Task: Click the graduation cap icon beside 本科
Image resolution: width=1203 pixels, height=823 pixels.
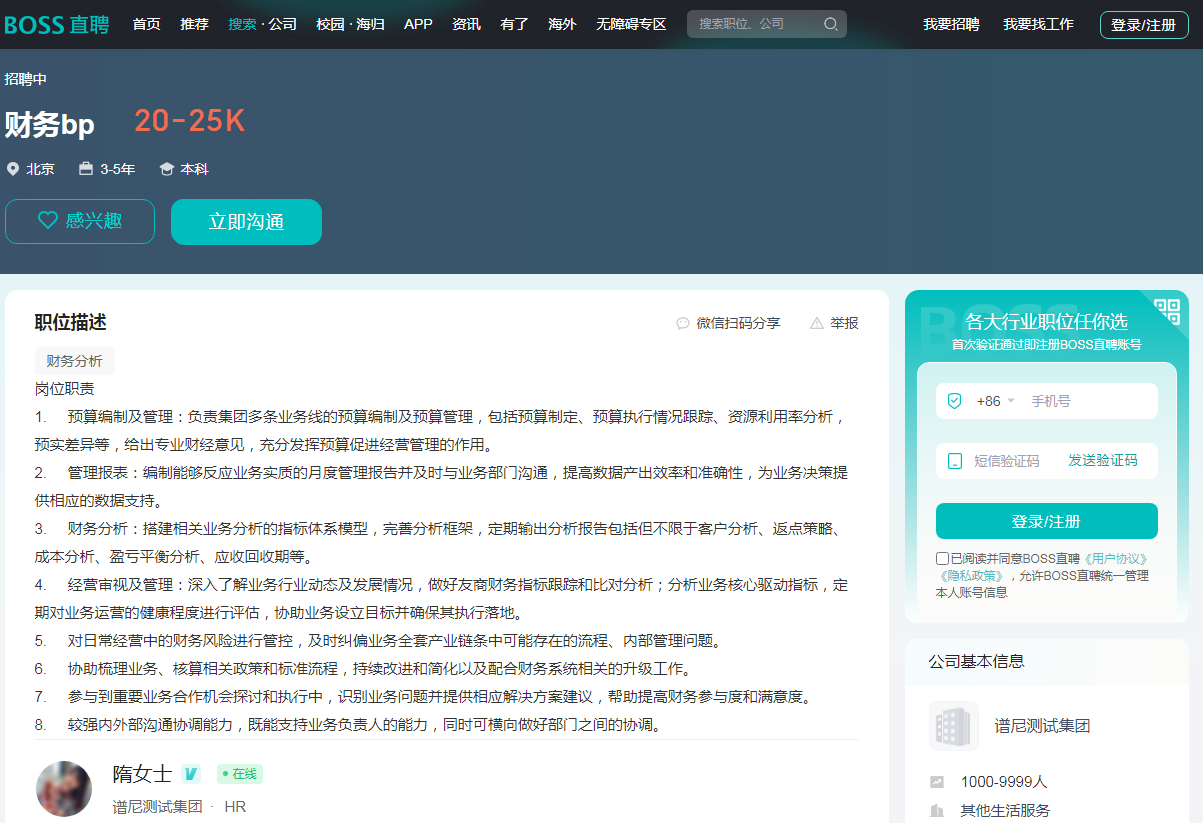Action: 165,168
